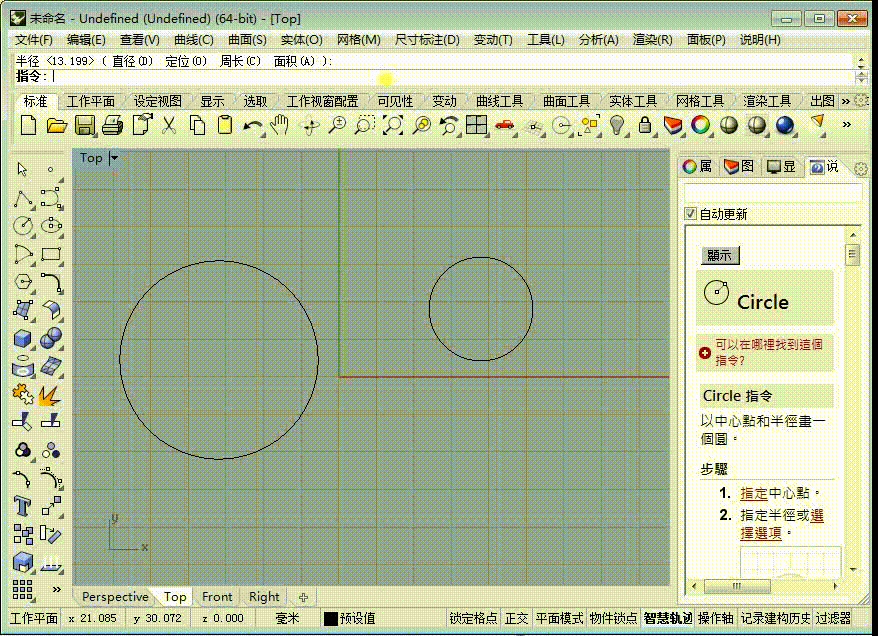Open the Top viewport title dropdown arrow
The image size is (878, 636).
pyautogui.click(x=114, y=158)
